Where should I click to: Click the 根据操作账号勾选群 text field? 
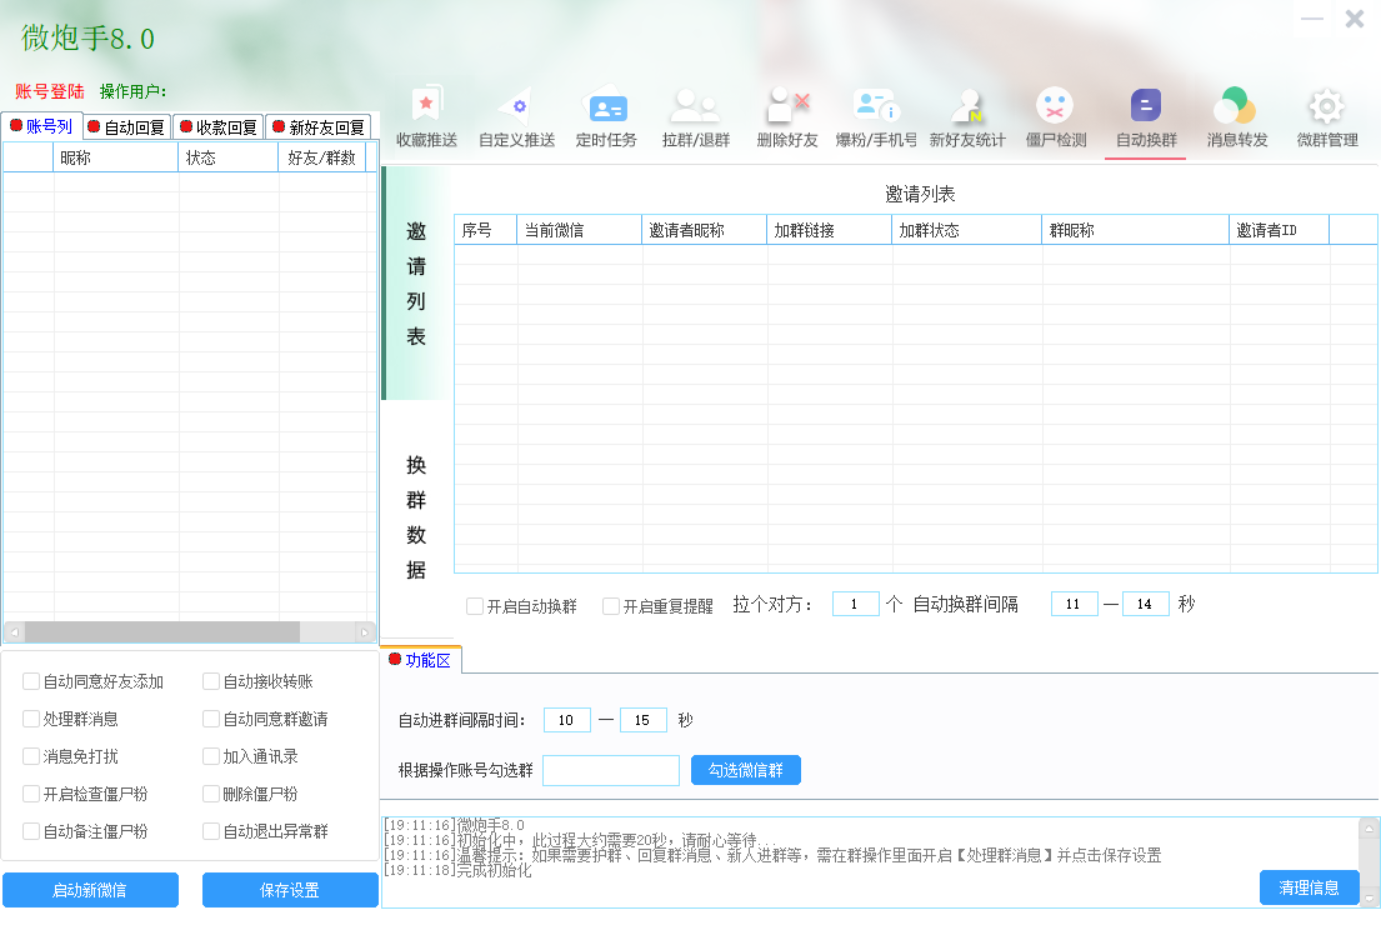coord(611,770)
